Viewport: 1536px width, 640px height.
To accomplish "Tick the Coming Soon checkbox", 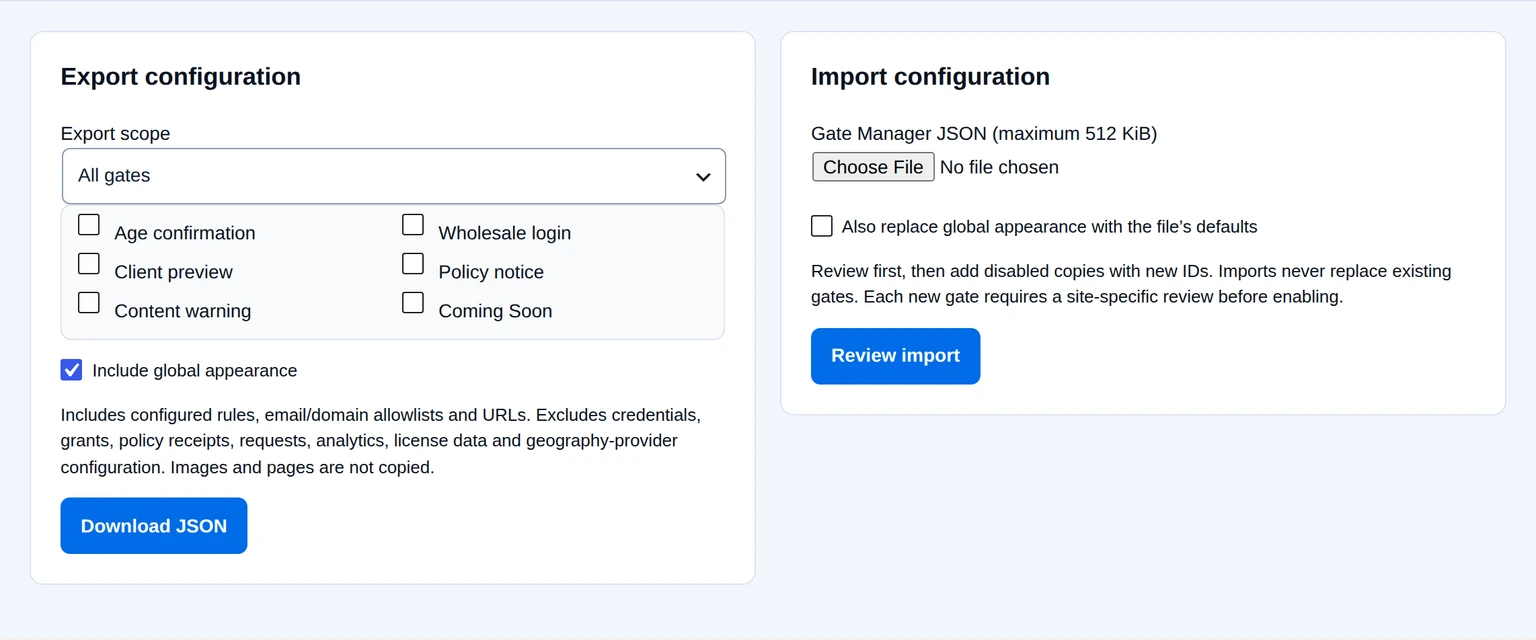I will point(413,303).
